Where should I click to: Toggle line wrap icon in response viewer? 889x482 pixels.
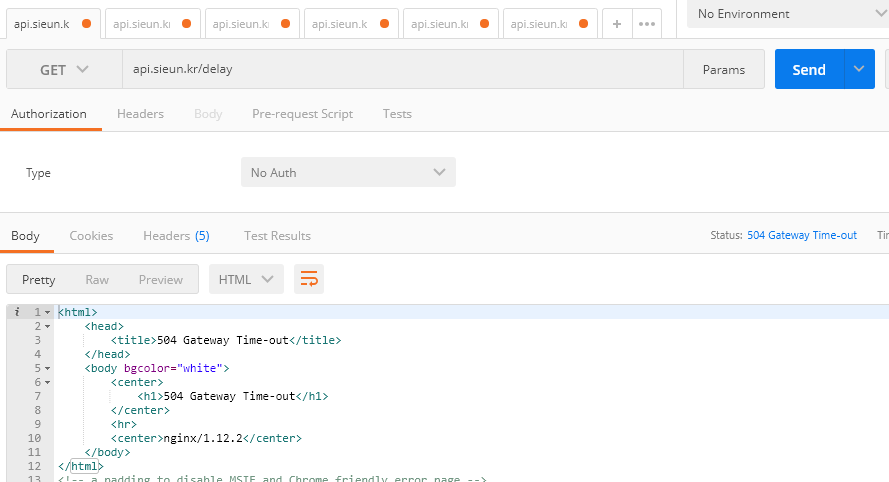tap(309, 279)
